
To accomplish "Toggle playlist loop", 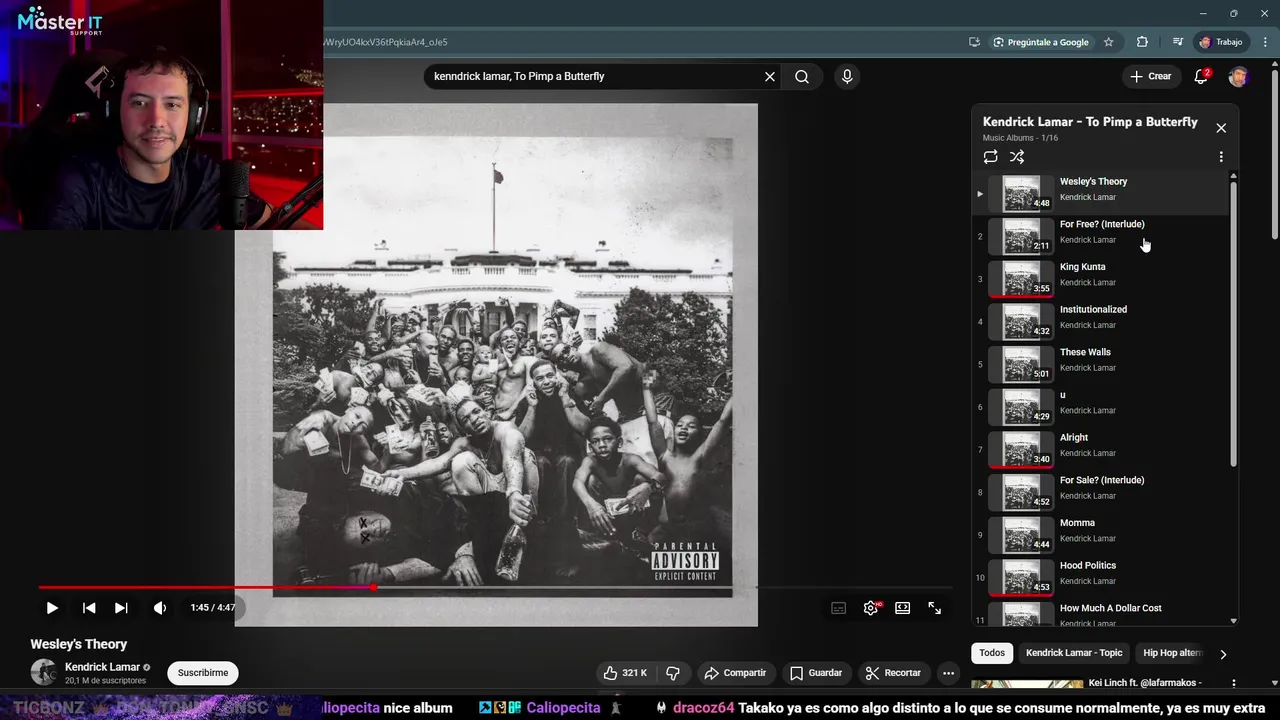I will (990, 157).
